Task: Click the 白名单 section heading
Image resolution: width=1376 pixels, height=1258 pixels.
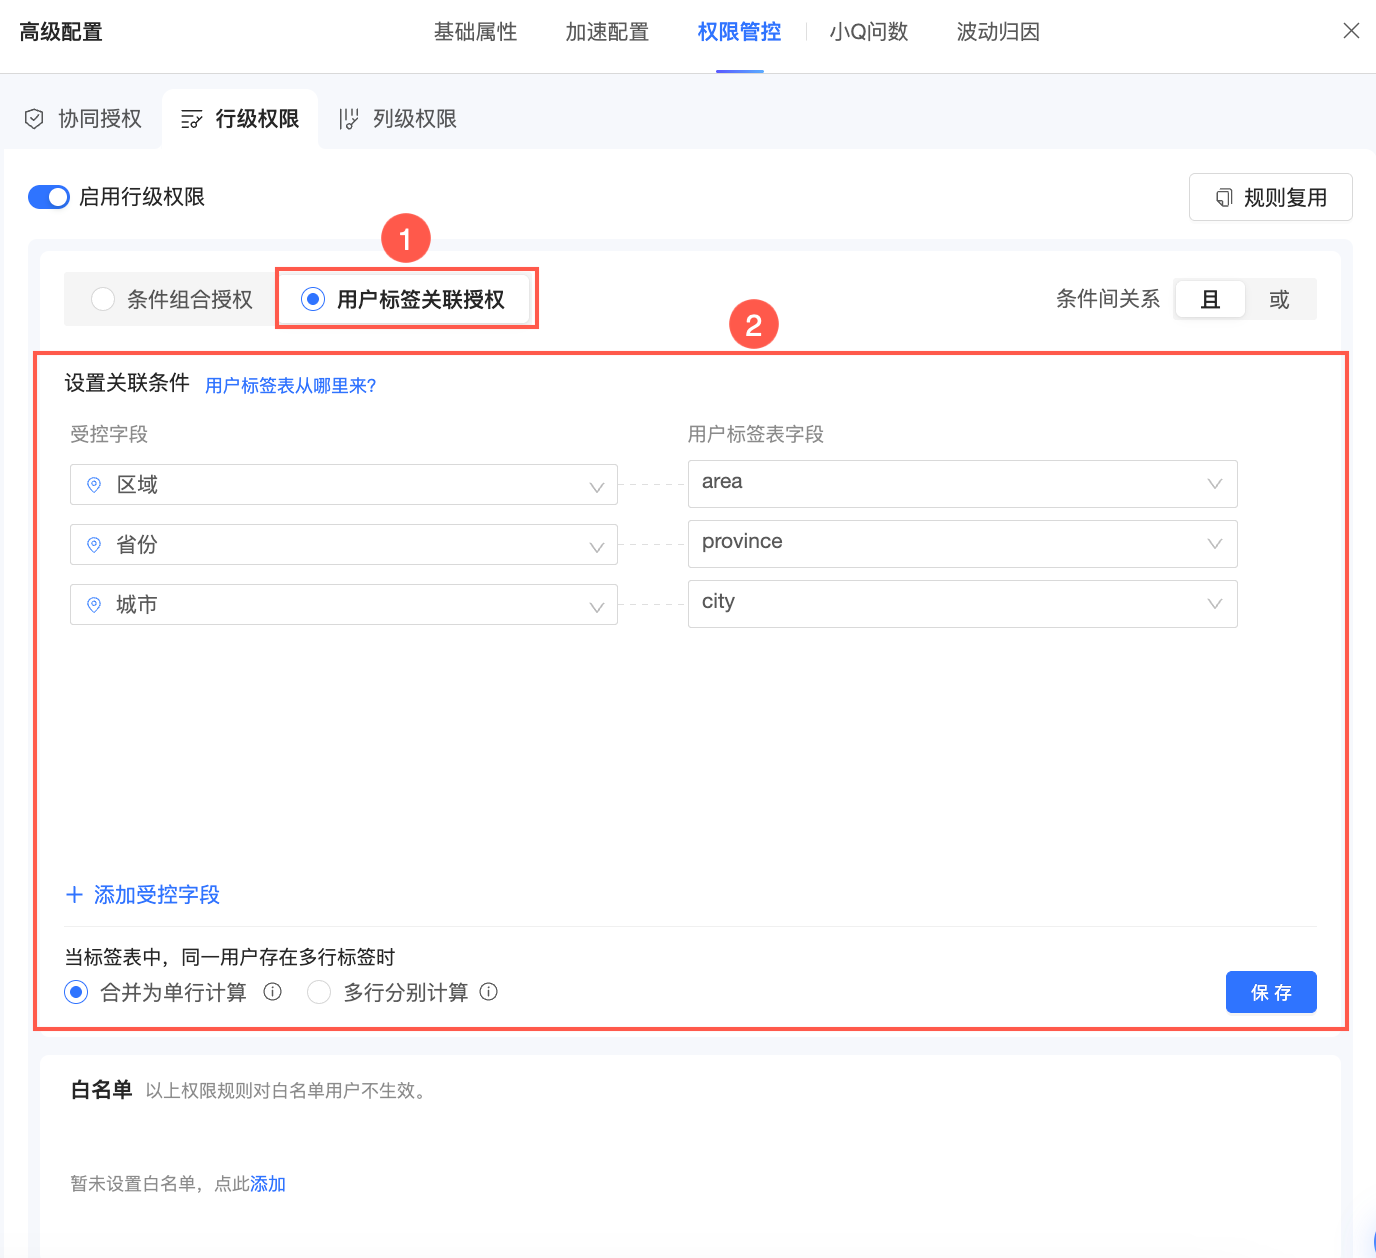Action: (x=102, y=1090)
